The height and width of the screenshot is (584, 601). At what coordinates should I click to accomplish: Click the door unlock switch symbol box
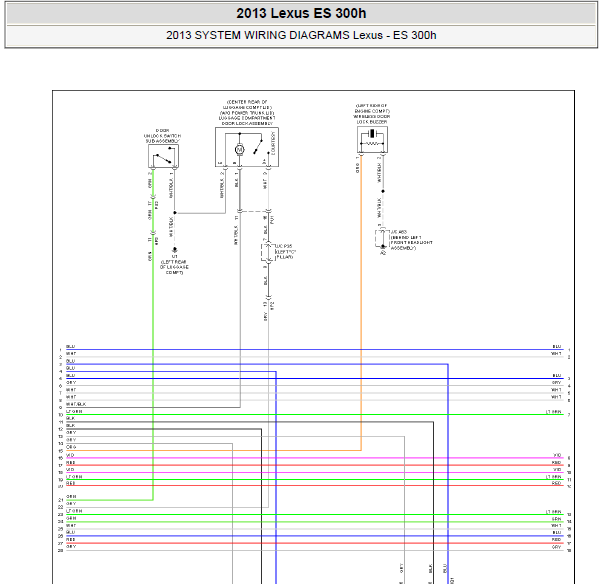coord(163,156)
